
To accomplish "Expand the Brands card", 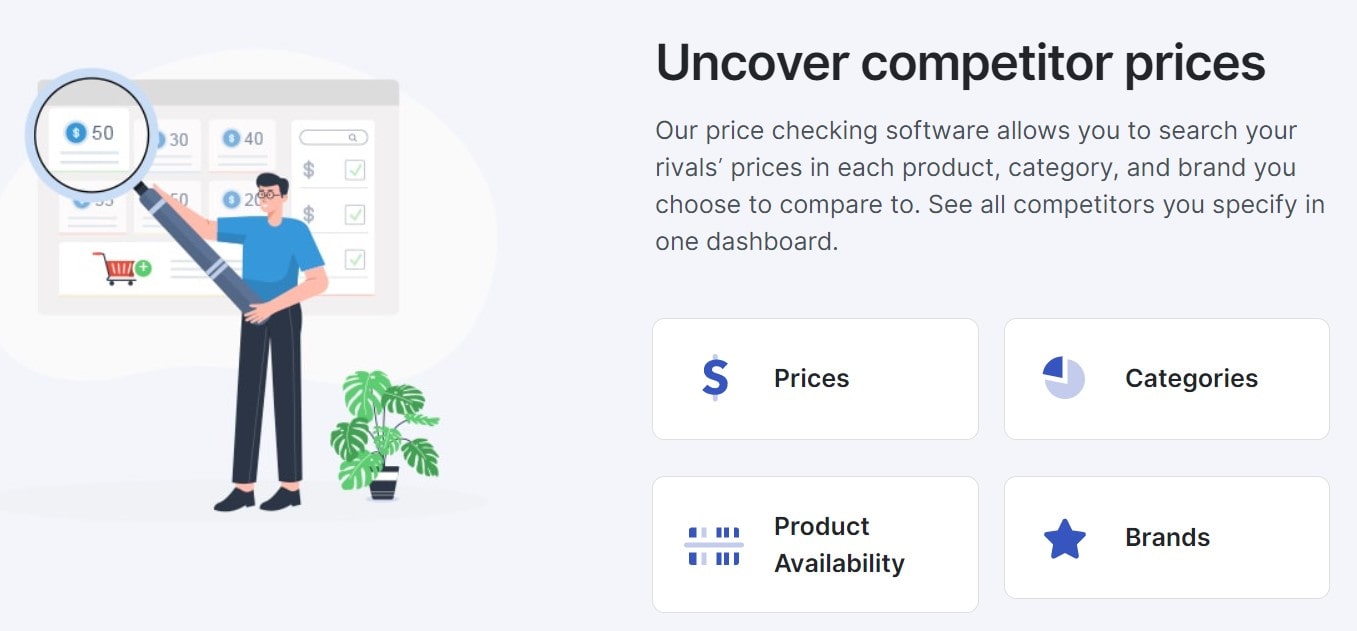I will pyautogui.click(x=1166, y=537).
